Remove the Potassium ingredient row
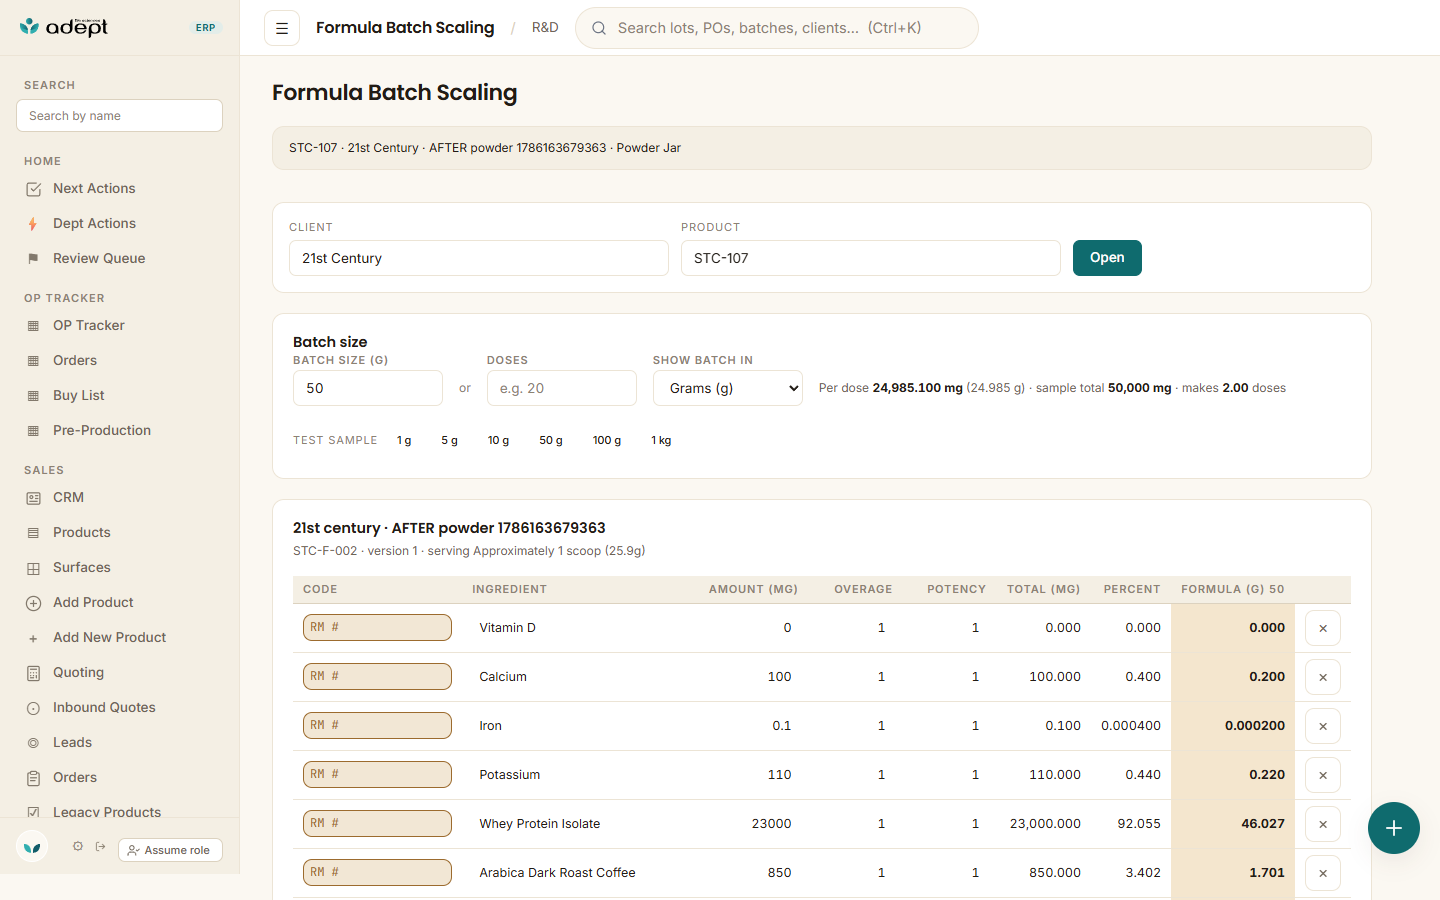 coord(1323,775)
